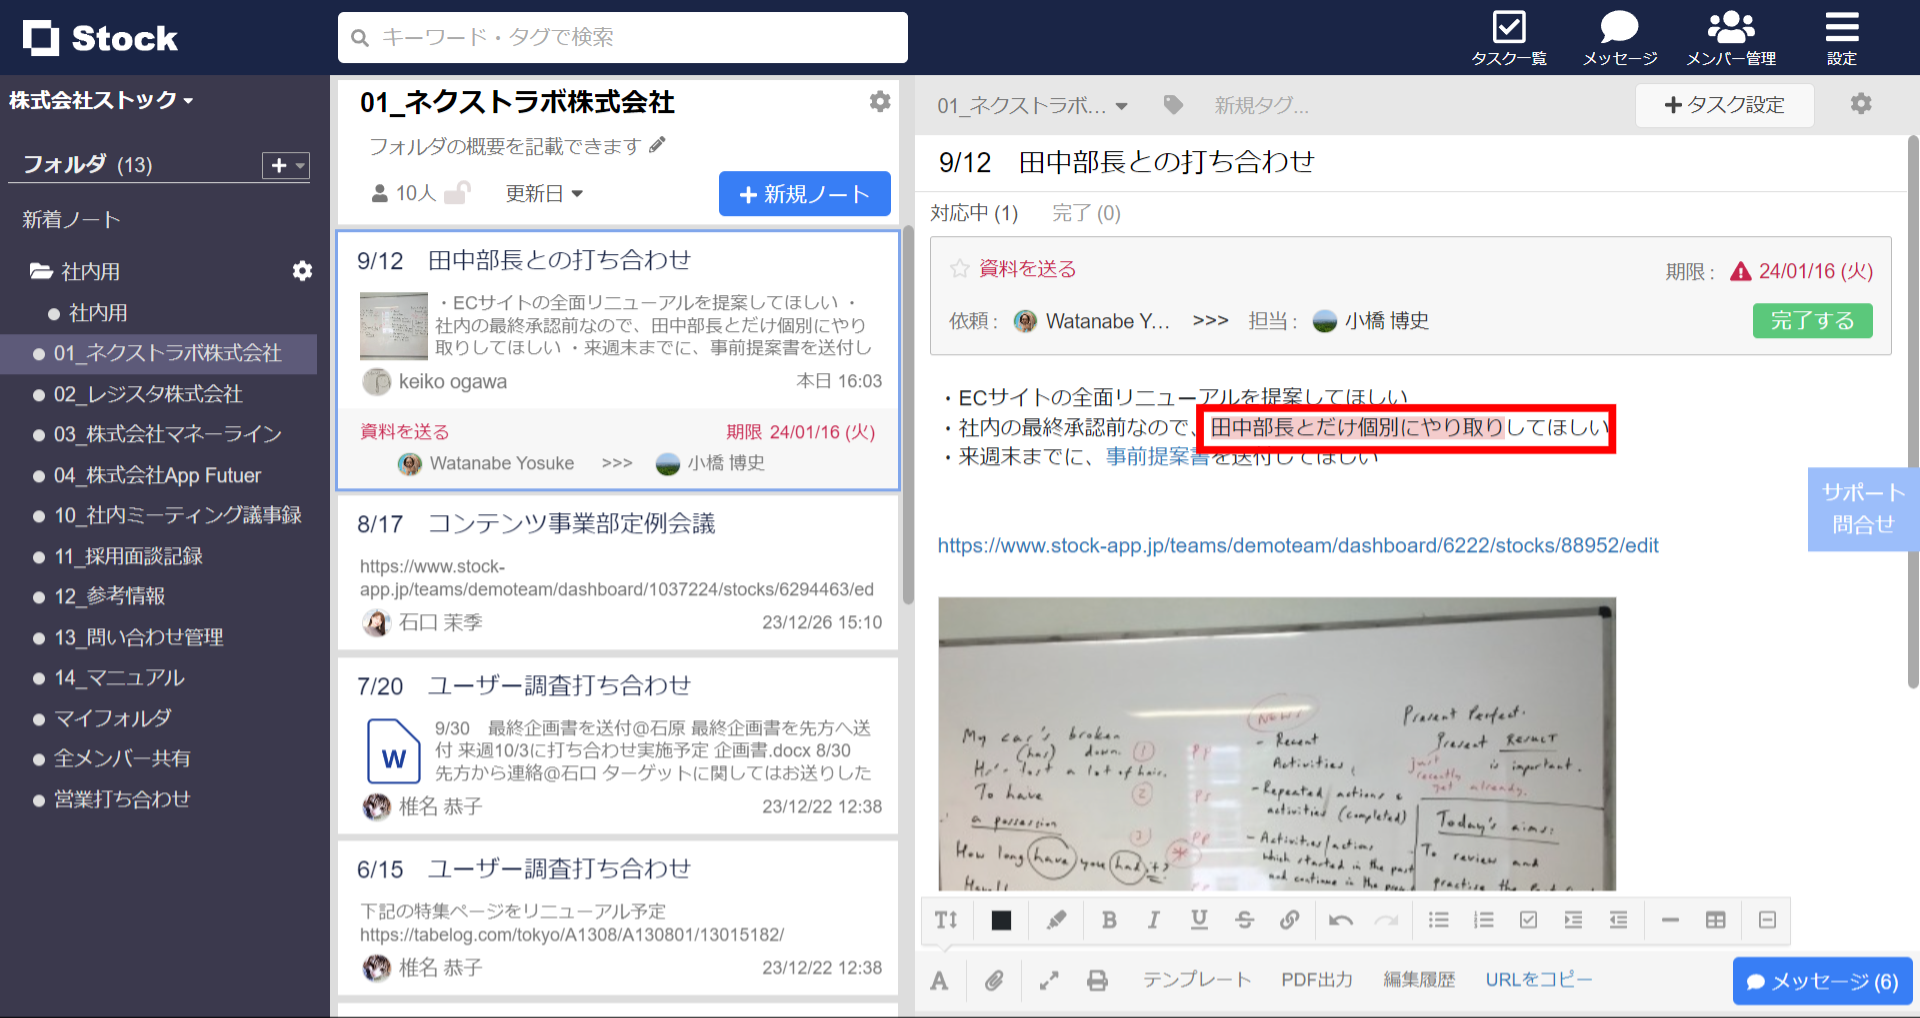Undo the last edit with the undo arrow
The image size is (1920, 1018).
(1340, 920)
